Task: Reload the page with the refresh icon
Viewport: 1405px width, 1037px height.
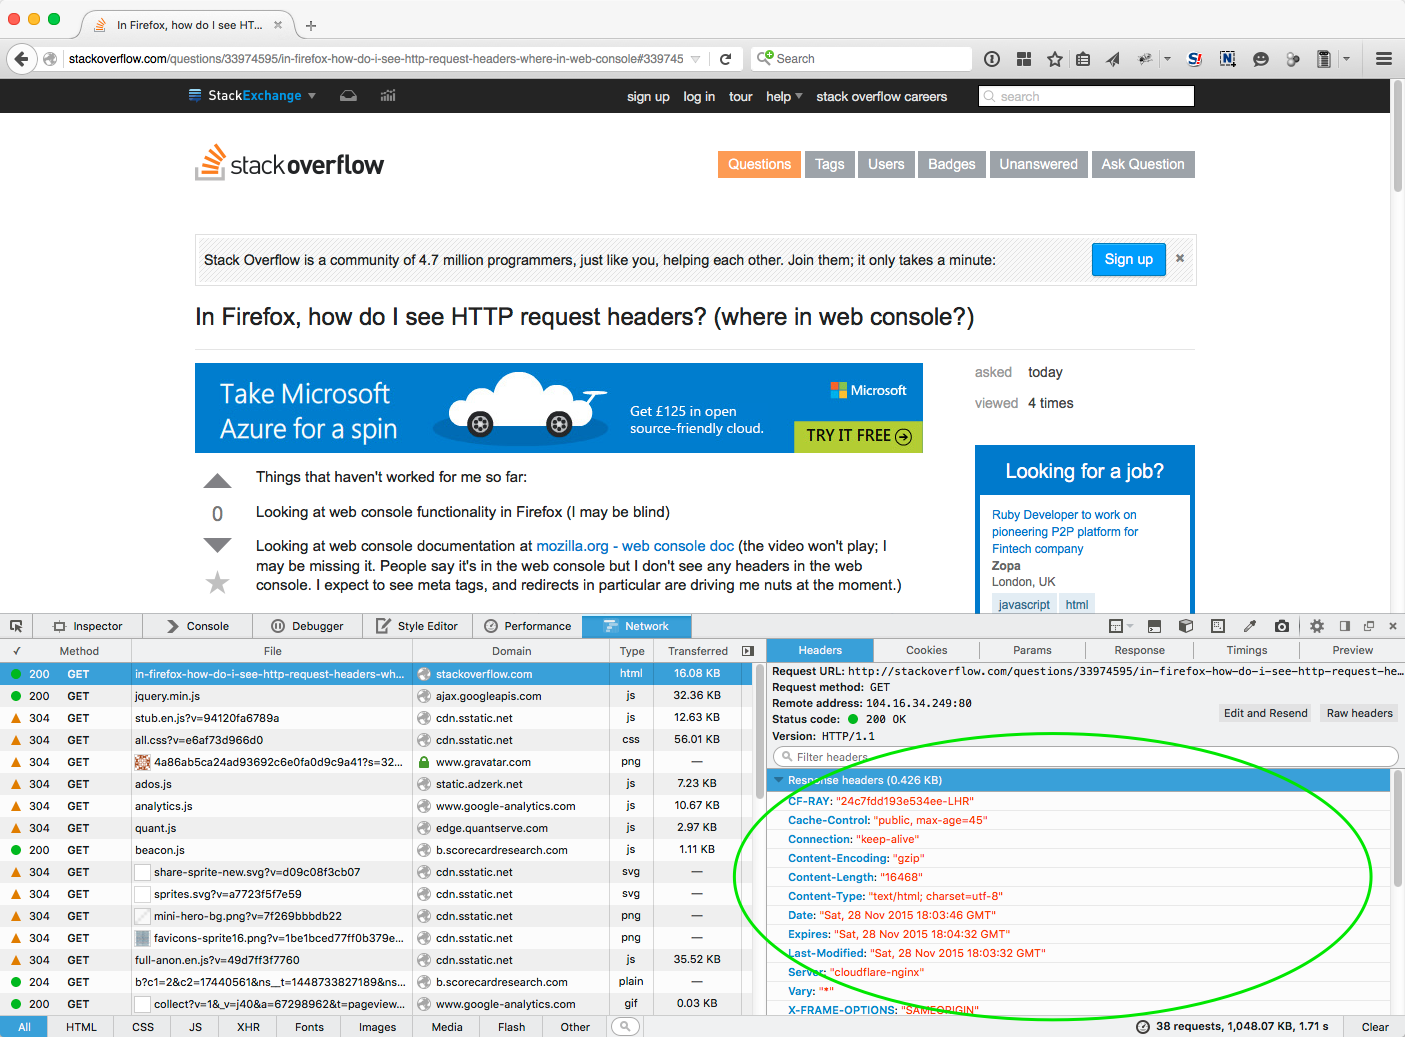Action: pos(726,59)
